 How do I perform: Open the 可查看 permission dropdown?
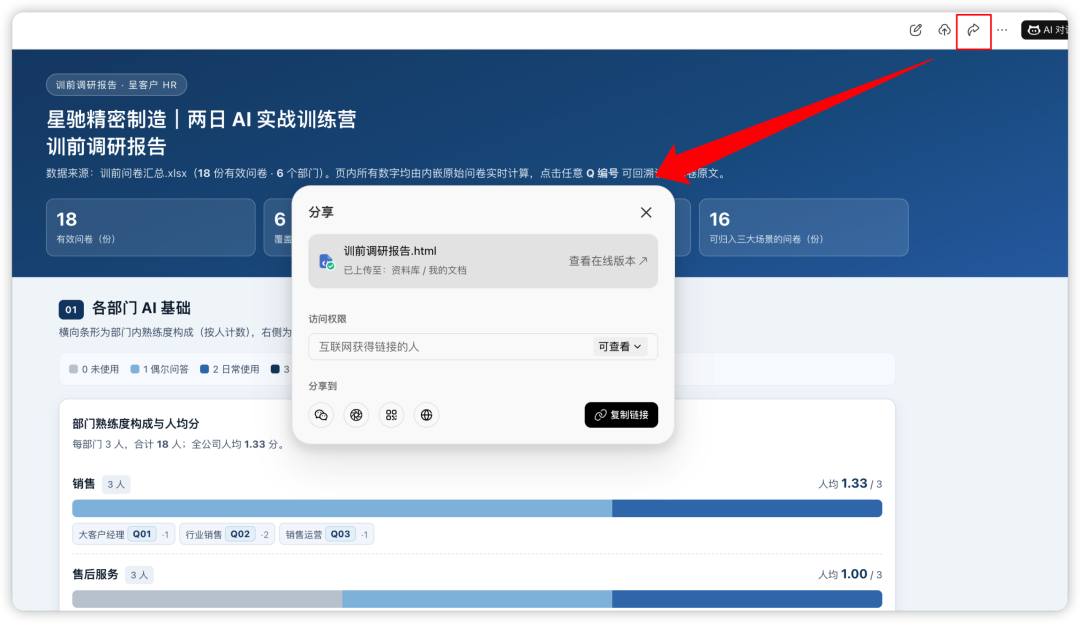(x=619, y=346)
